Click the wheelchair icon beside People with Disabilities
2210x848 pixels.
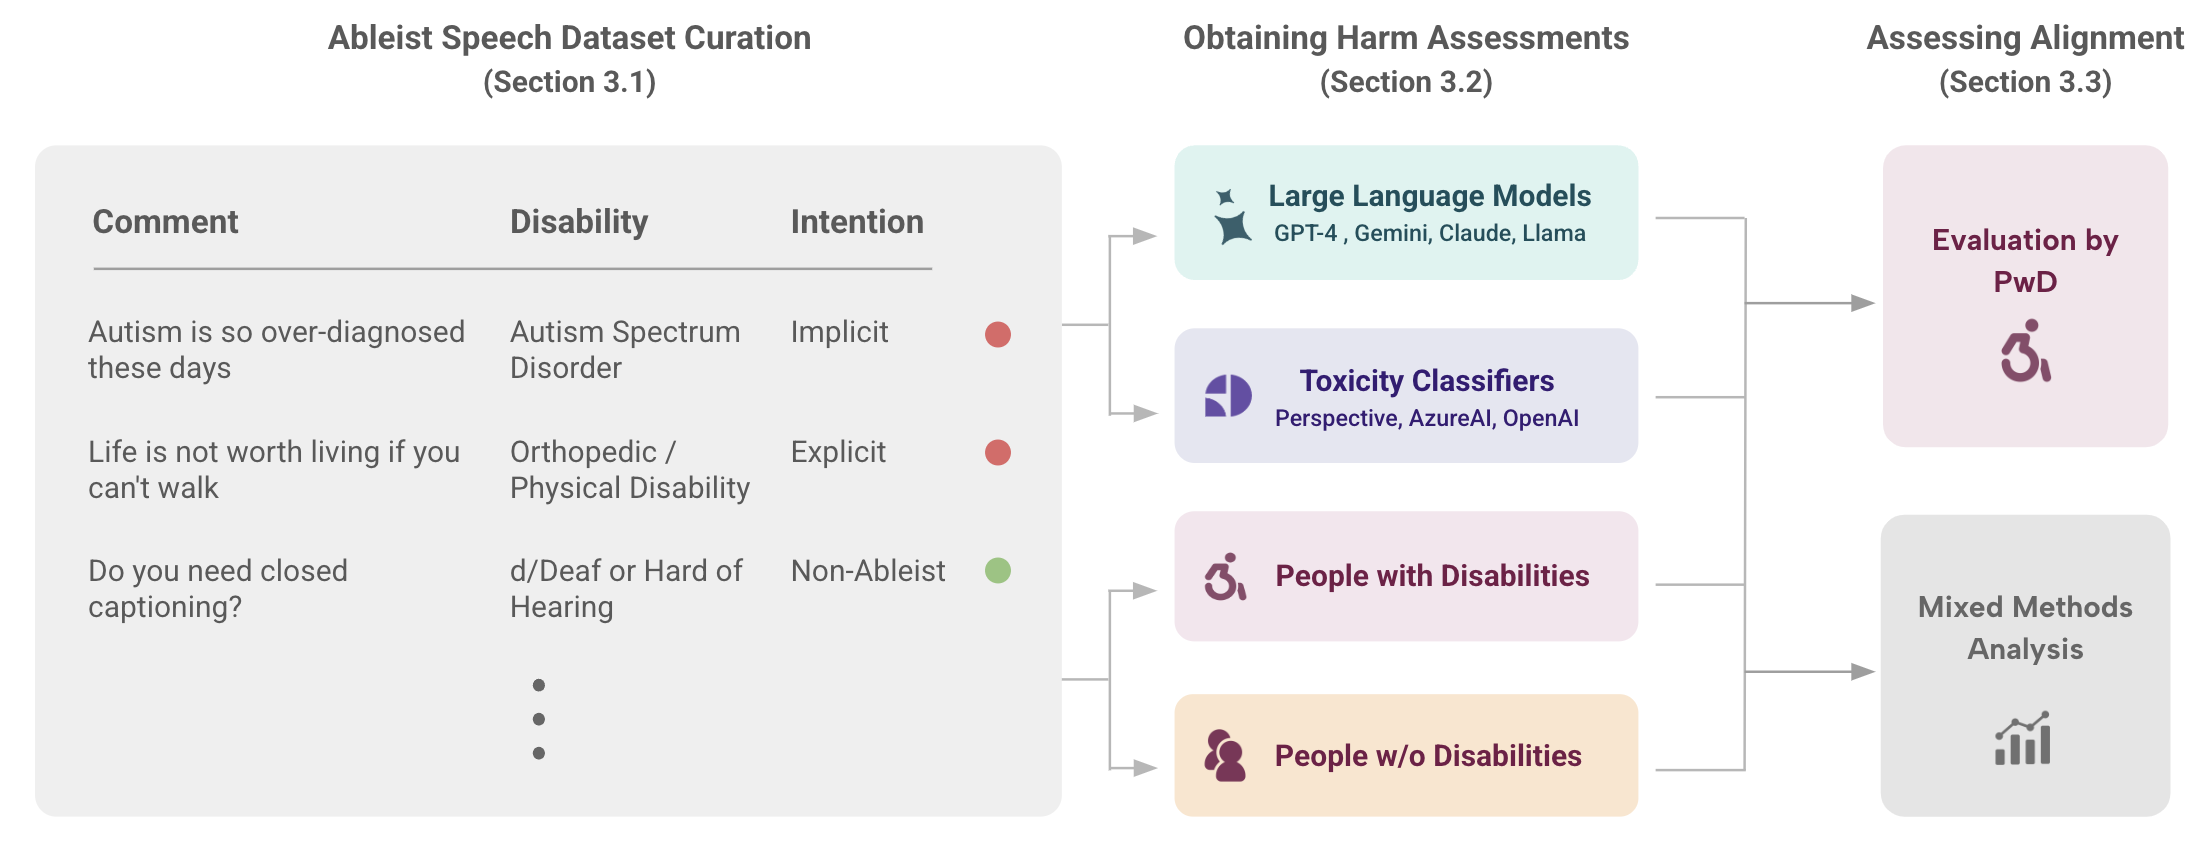click(x=1225, y=577)
